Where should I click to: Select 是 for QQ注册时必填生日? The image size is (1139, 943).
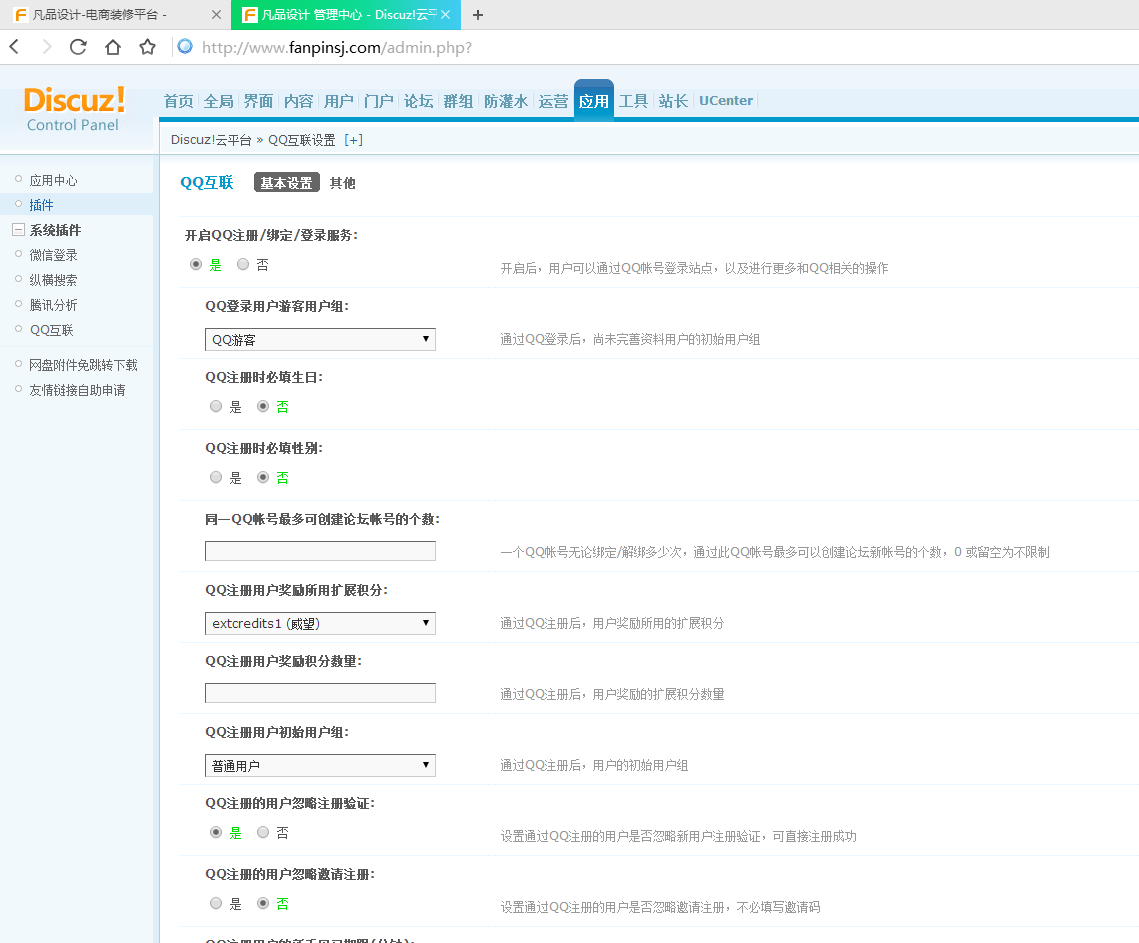tap(216, 407)
